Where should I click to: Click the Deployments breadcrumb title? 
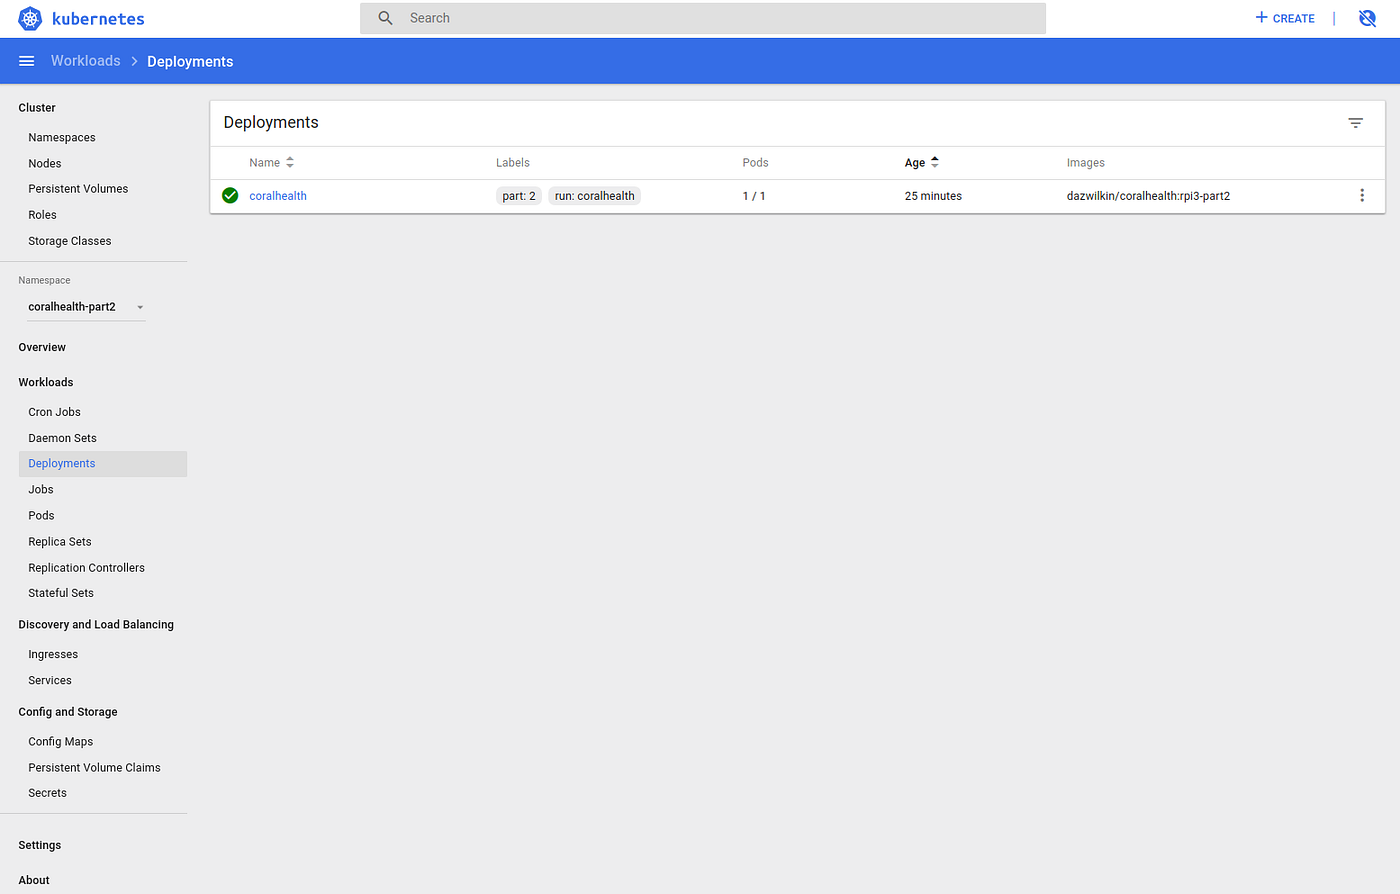pyautogui.click(x=190, y=61)
